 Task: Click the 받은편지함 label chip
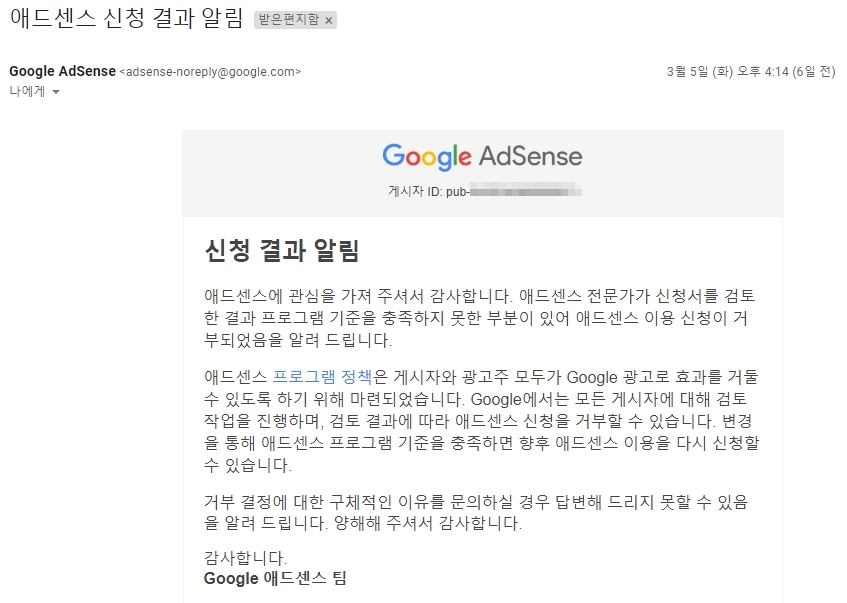coord(289,20)
